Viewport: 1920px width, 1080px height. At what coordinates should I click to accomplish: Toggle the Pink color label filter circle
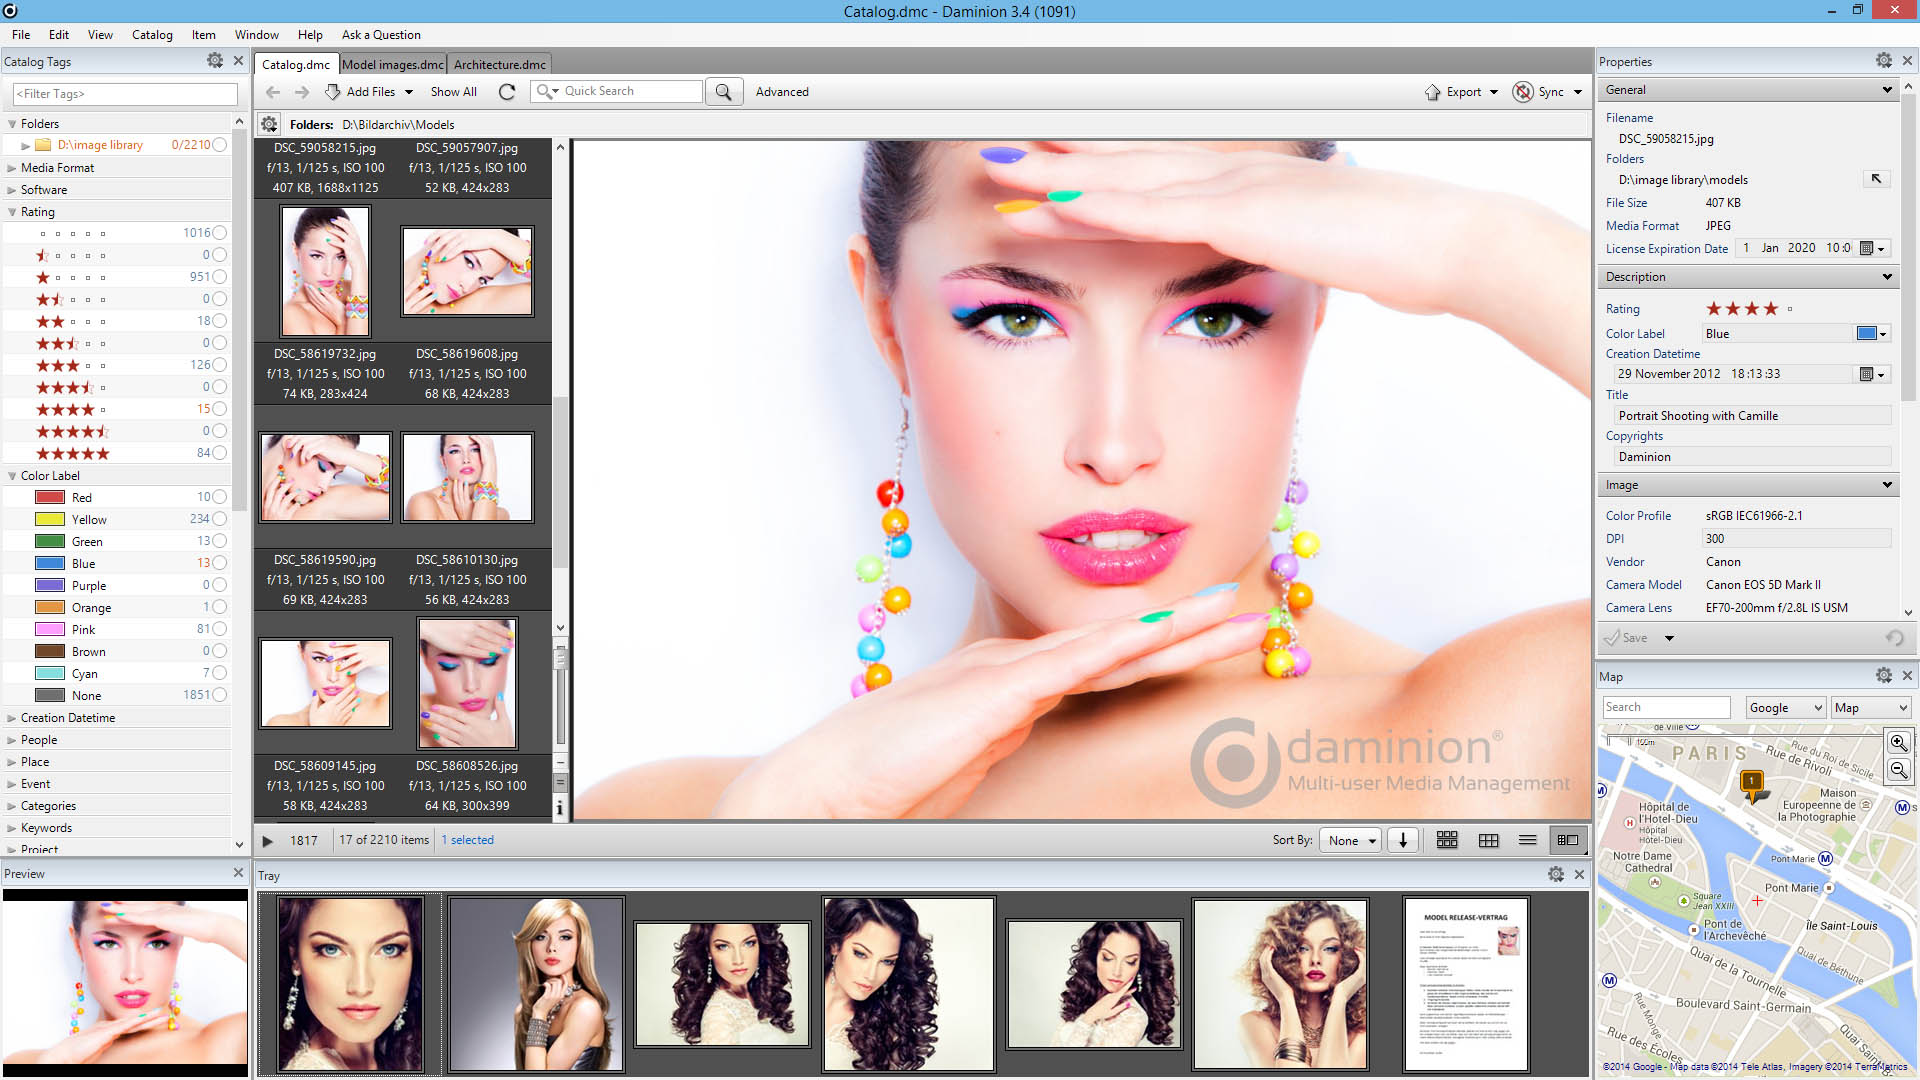[219, 629]
